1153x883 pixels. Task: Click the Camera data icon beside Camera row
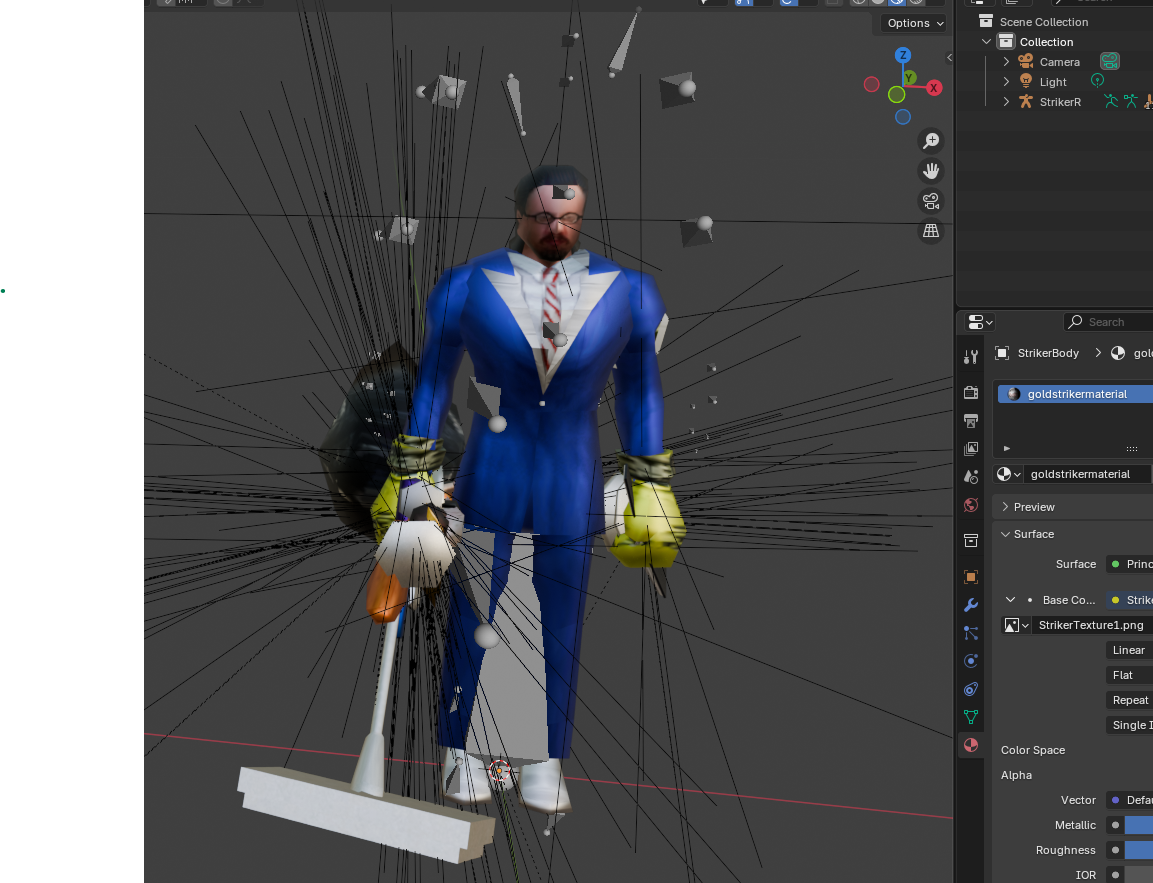(1110, 62)
